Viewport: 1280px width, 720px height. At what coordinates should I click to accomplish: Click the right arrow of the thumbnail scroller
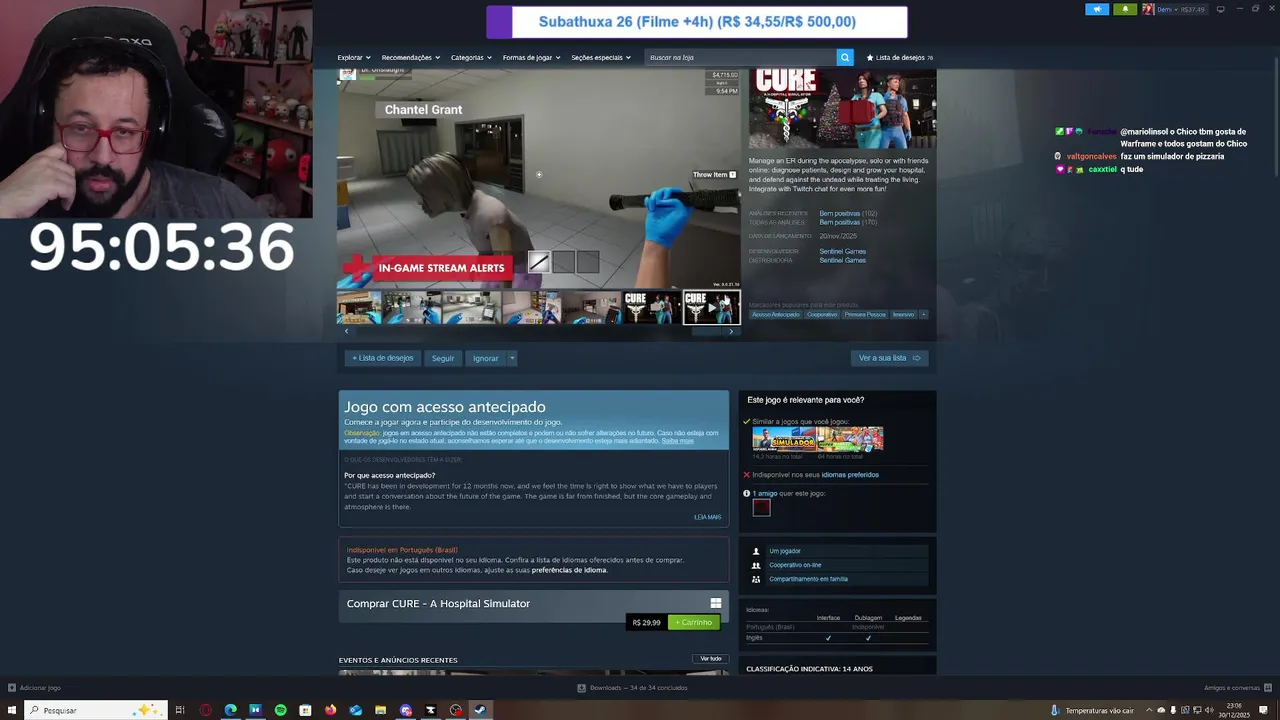(x=731, y=331)
